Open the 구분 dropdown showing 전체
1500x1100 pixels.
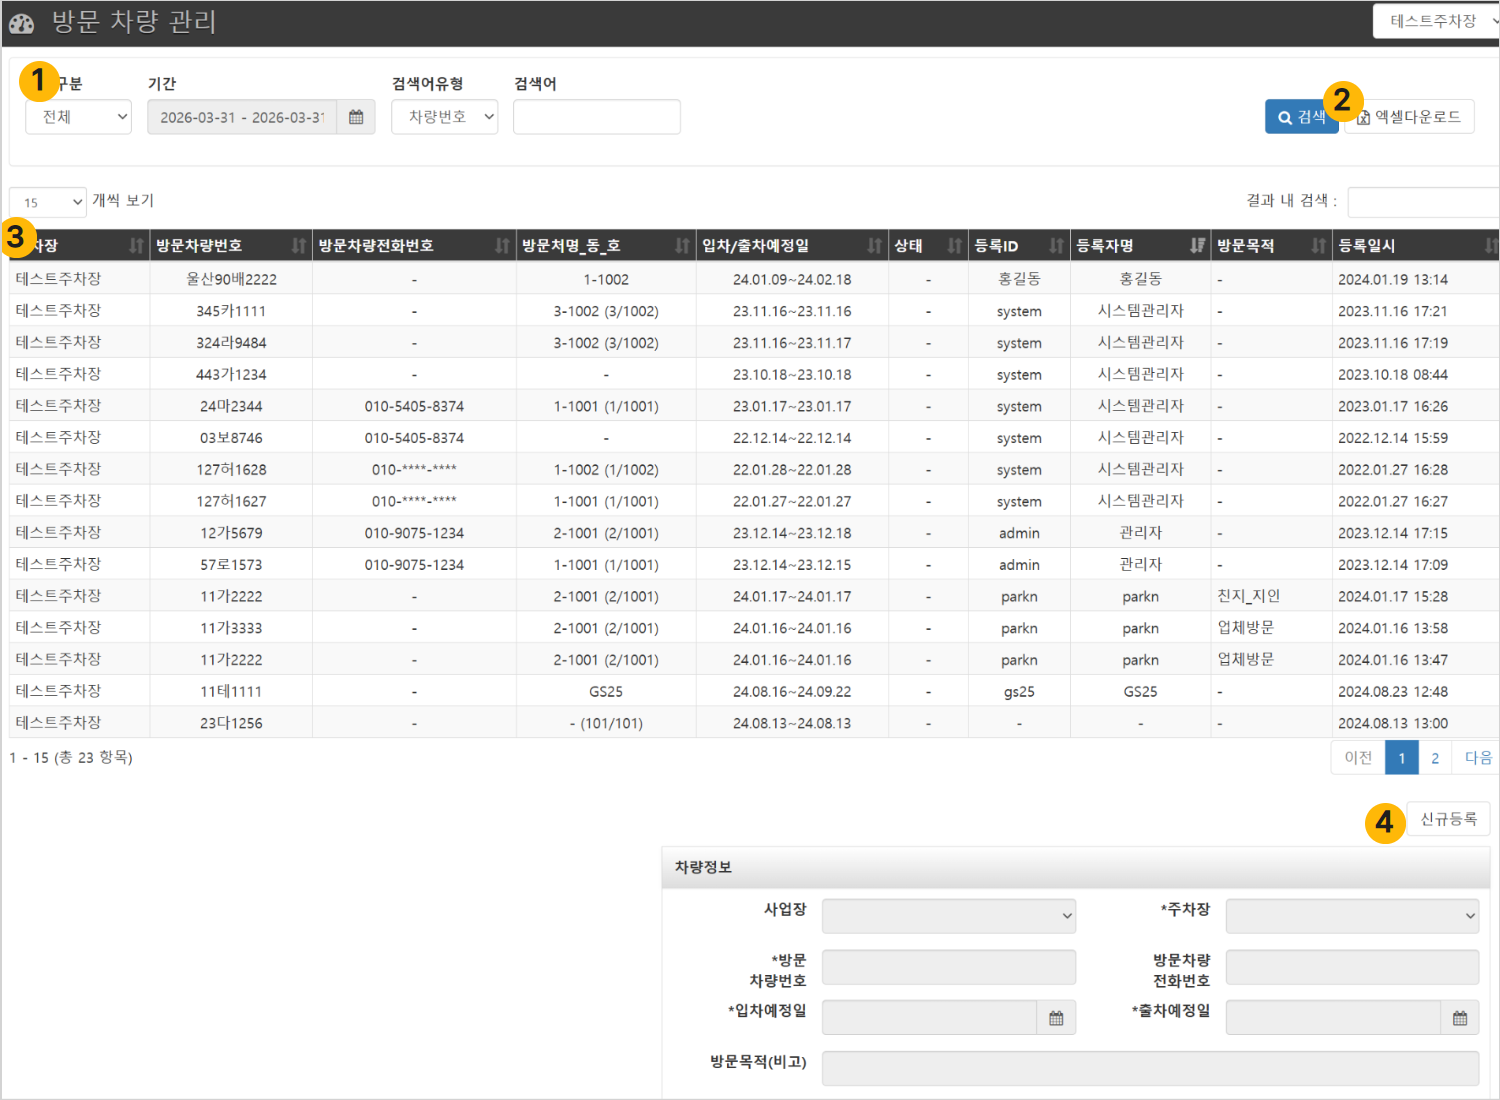point(78,117)
